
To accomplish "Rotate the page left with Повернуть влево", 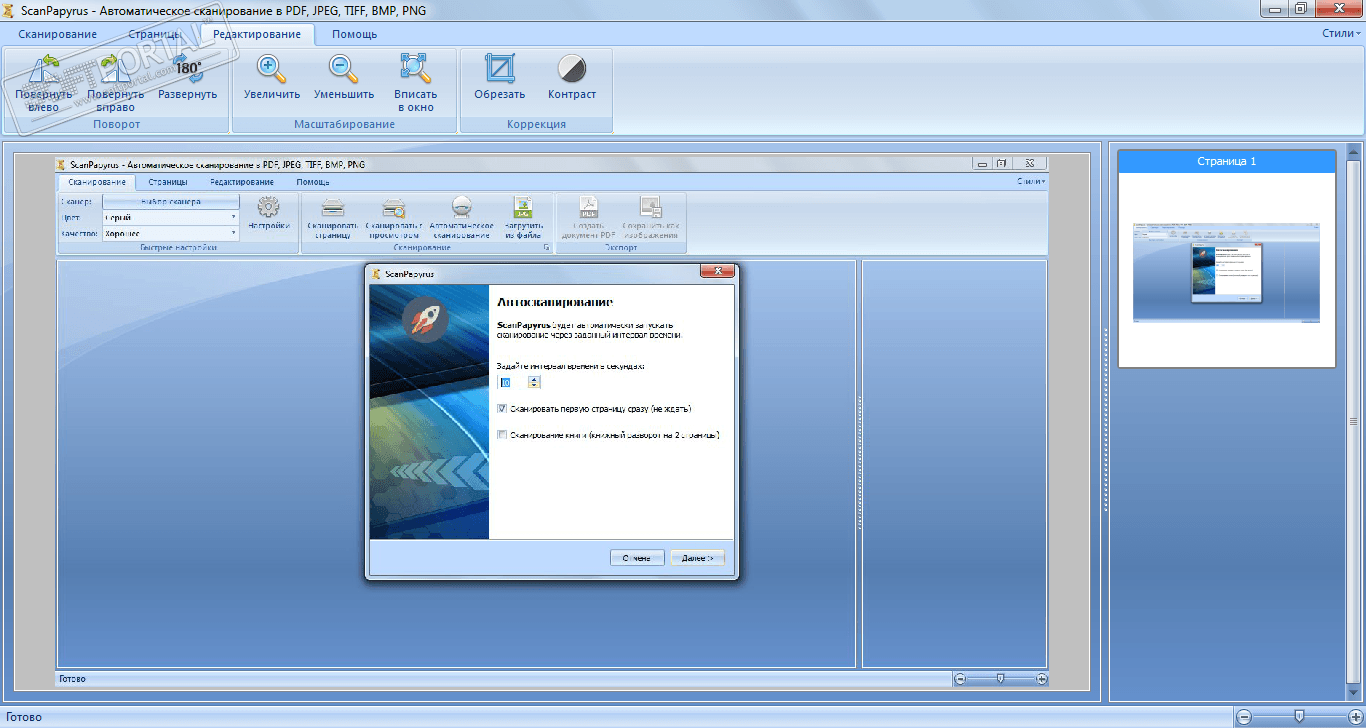I will (x=43, y=83).
